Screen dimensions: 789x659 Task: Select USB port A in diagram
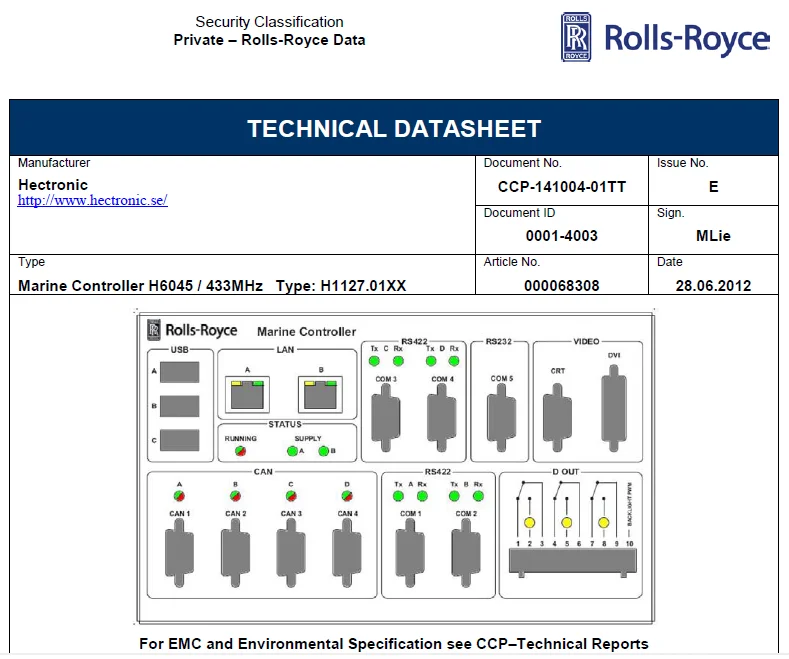coord(180,372)
